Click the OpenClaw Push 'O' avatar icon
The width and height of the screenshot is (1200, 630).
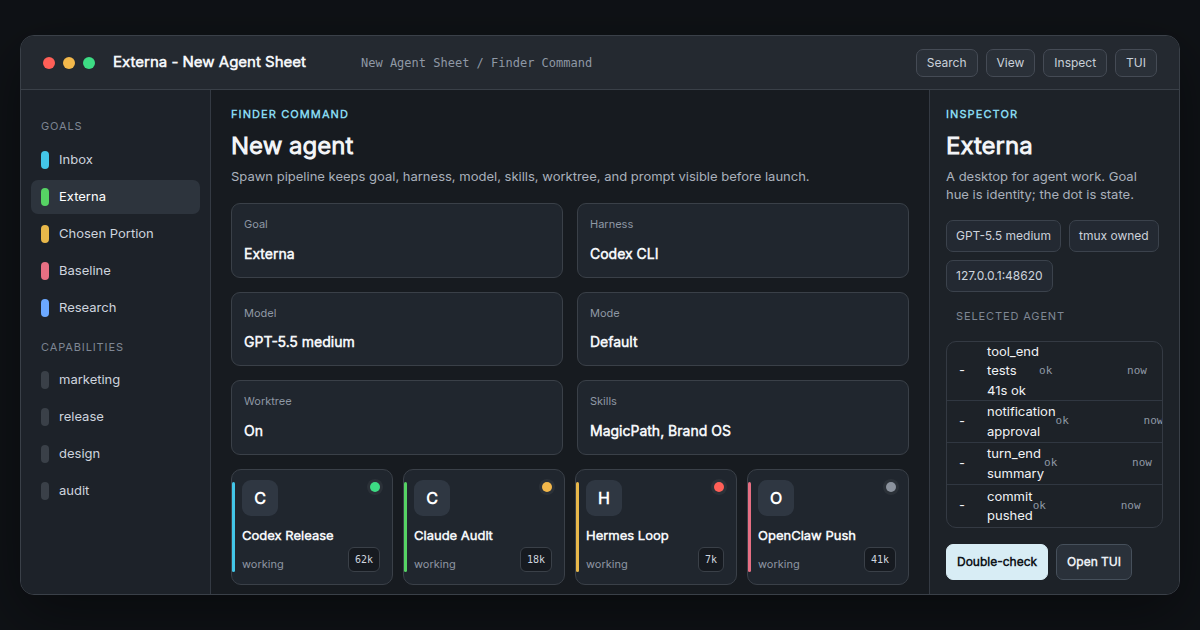pos(776,498)
